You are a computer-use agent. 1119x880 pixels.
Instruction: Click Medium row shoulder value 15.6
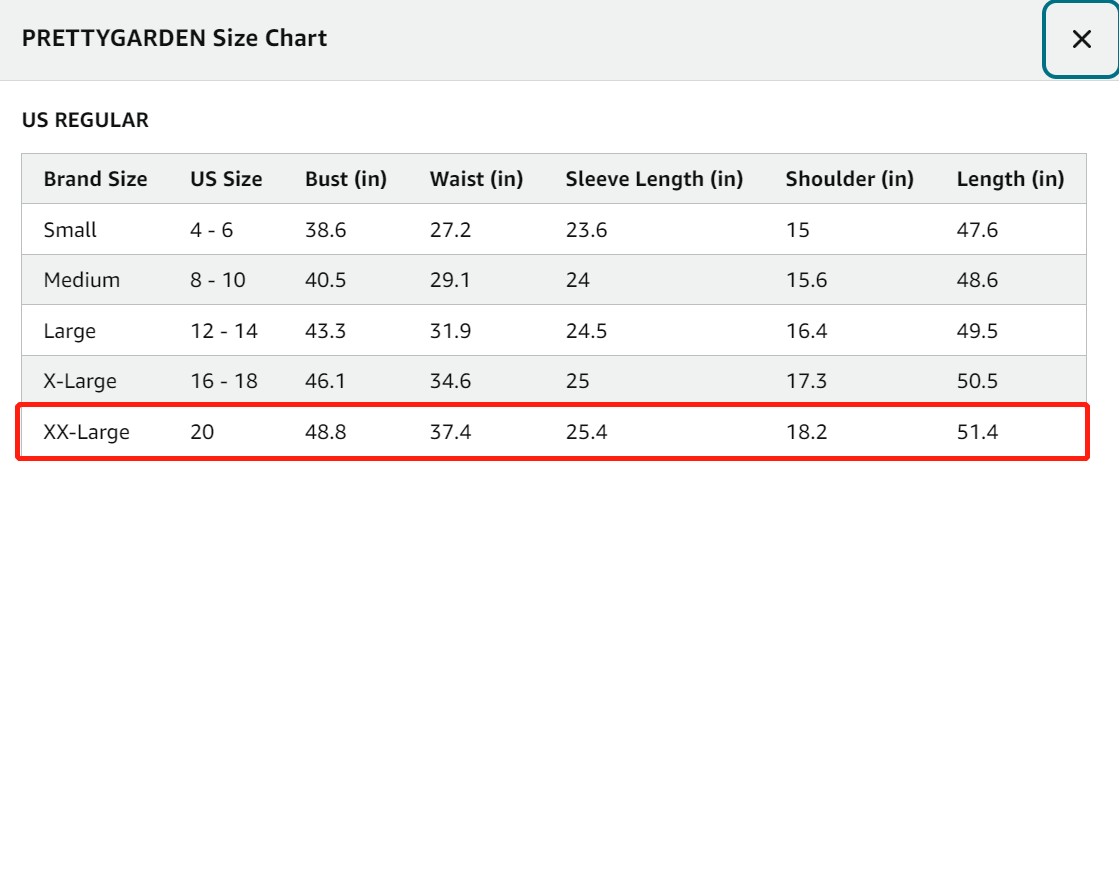tap(807, 280)
